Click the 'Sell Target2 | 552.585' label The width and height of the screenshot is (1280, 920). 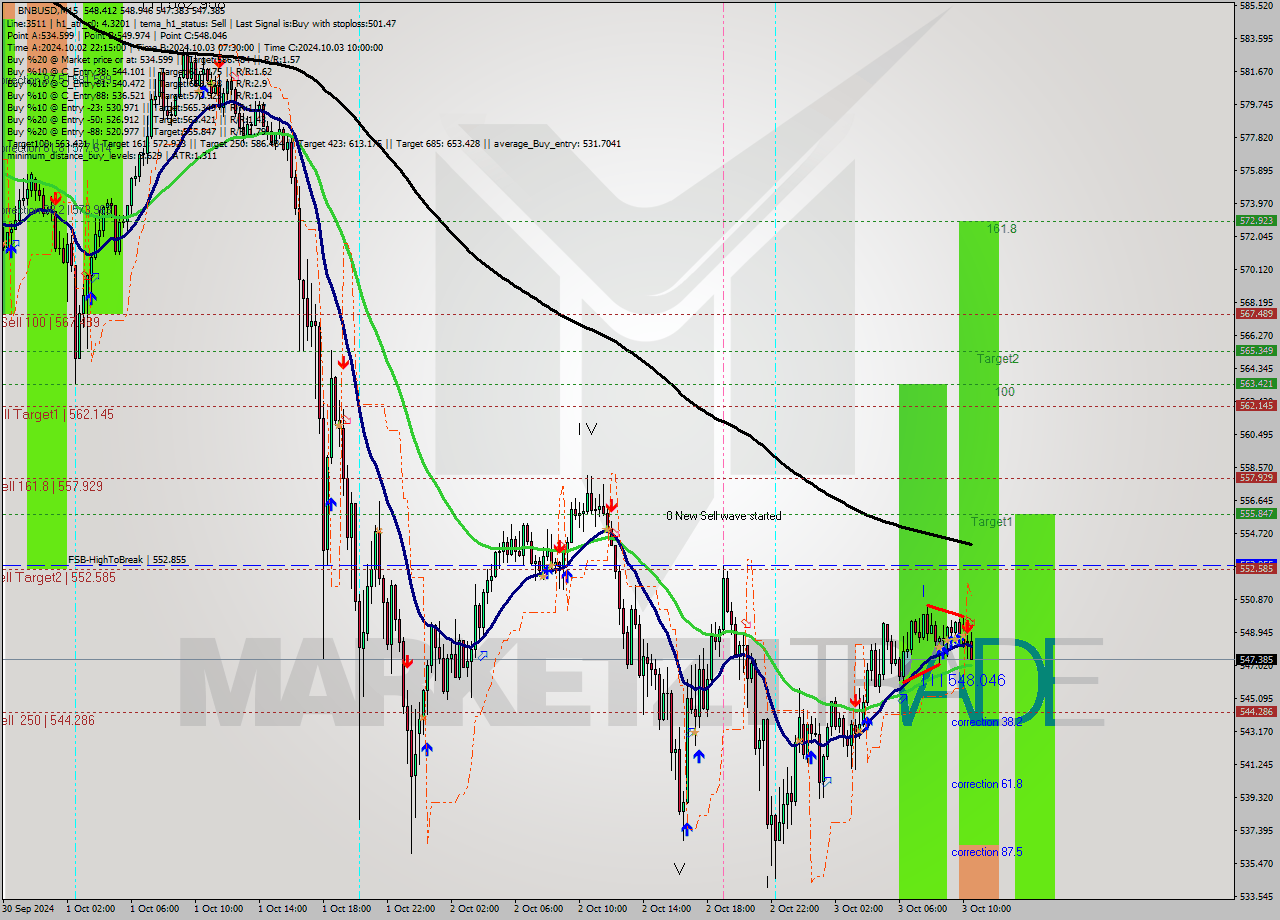(x=58, y=577)
